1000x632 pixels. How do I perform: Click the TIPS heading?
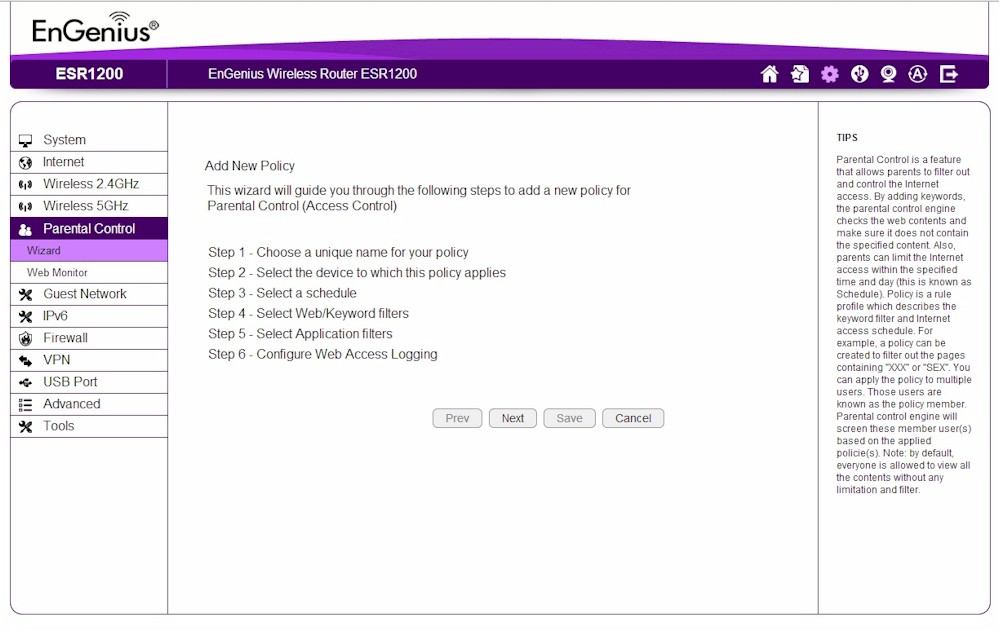pyautogui.click(x=847, y=138)
